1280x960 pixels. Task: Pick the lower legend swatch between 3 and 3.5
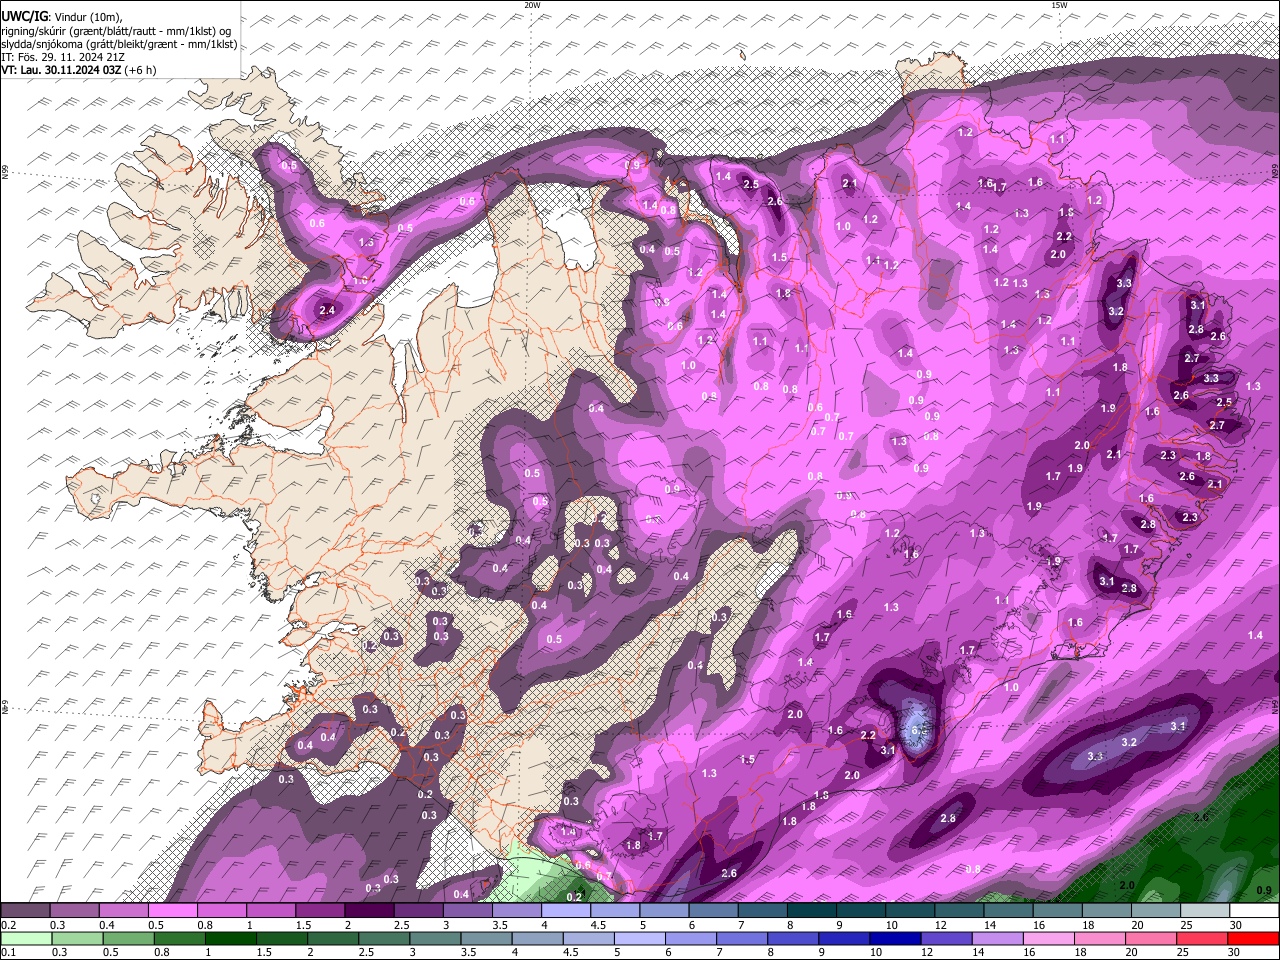[434, 939]
